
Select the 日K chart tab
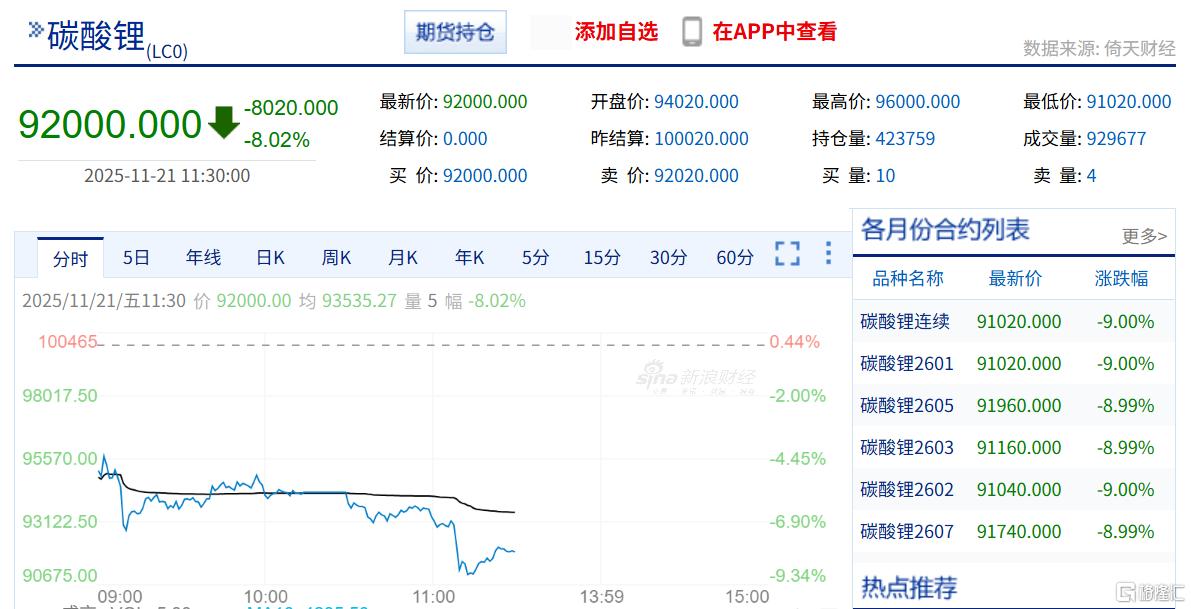click(x=270, y=257)
